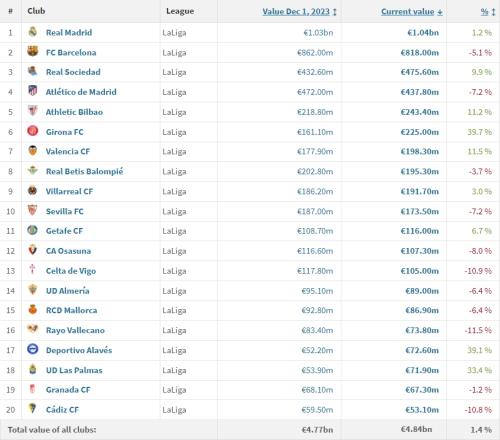Click the CA Osasuna crest icon
The image size is (500, 440).
(33, 250)
